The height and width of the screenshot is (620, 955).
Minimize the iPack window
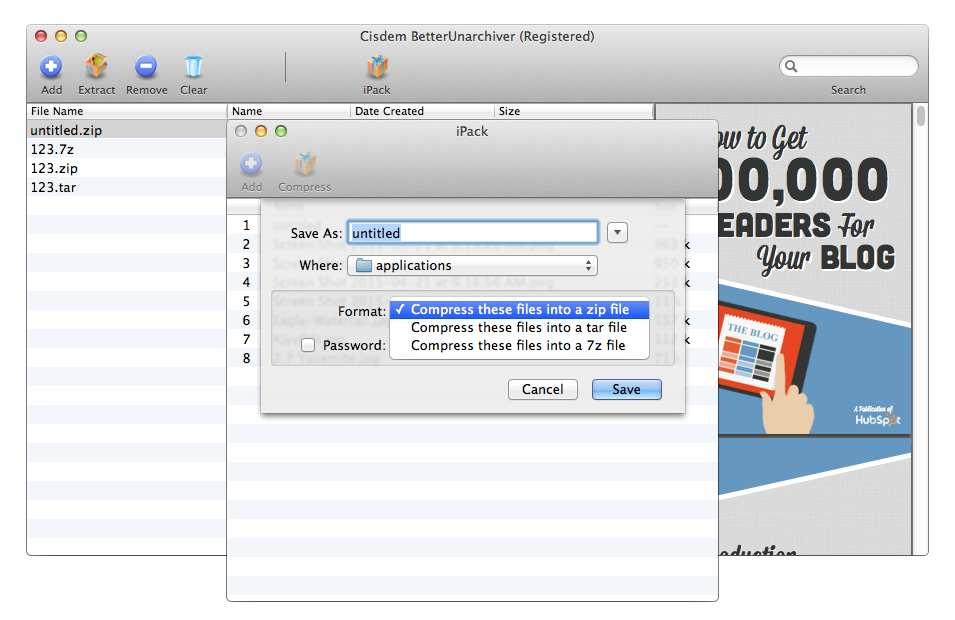[261, 131]
